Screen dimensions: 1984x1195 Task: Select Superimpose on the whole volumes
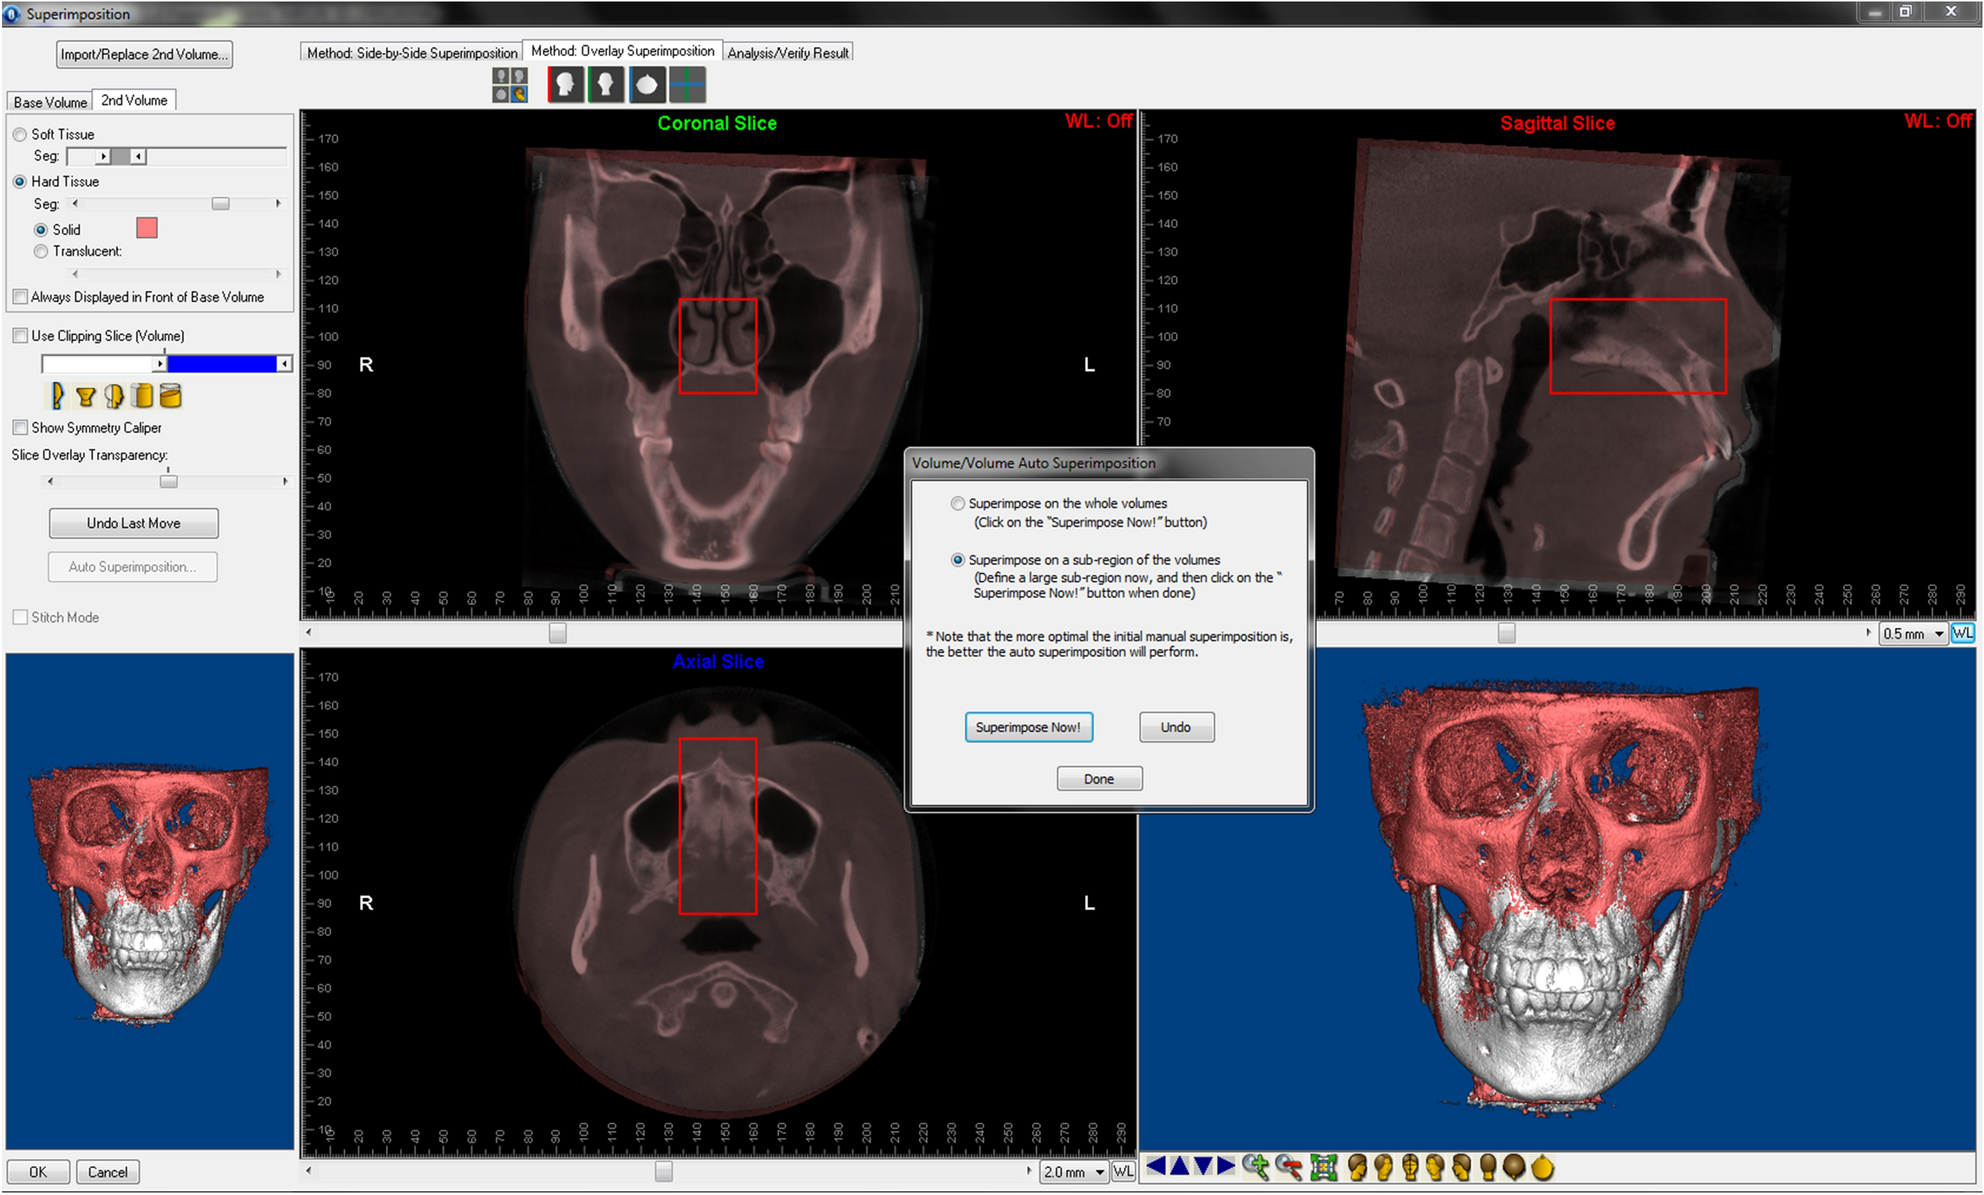tap(958, 504)
